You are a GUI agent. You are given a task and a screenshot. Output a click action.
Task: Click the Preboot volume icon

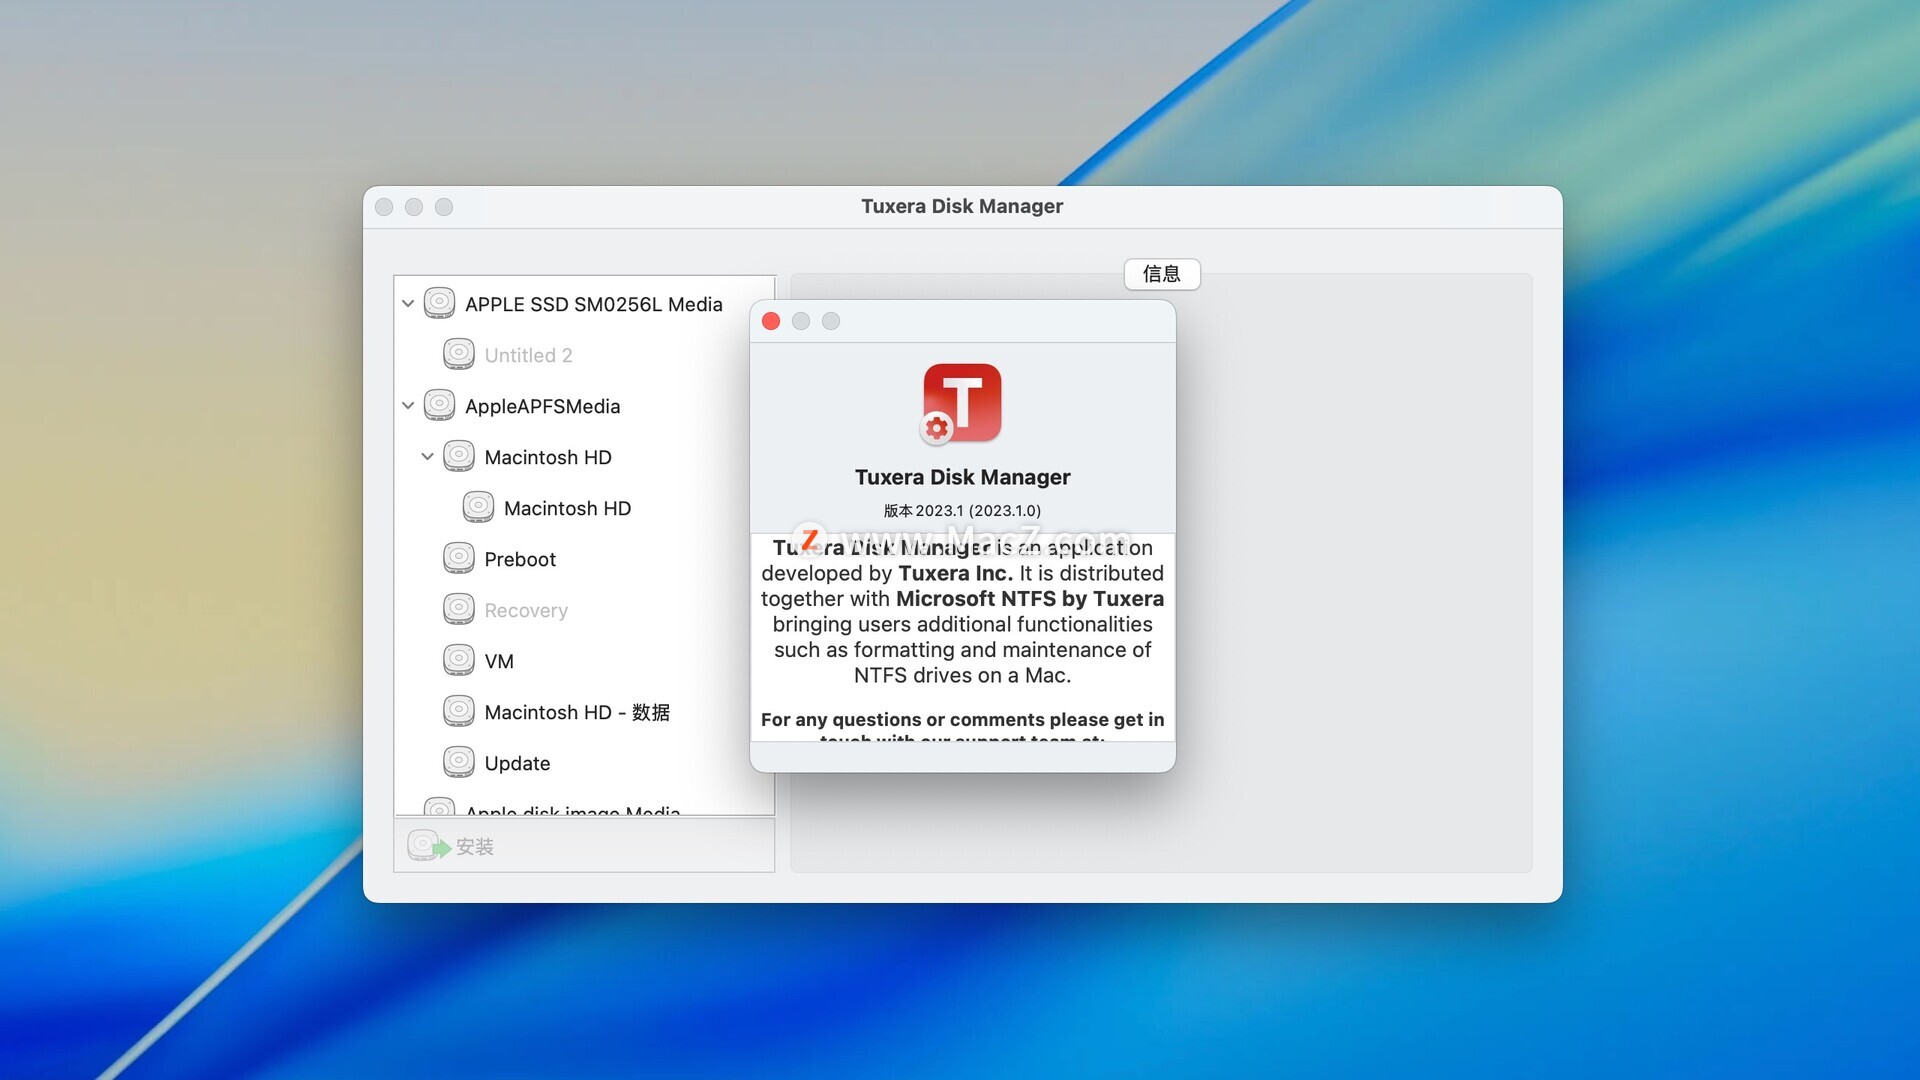tap(459, 558)
